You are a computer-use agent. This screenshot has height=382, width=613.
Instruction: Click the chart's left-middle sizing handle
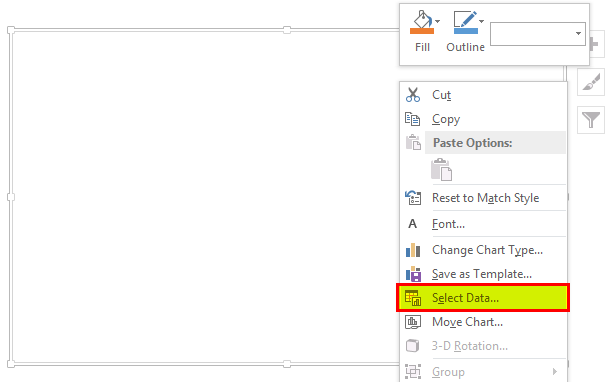11,197
